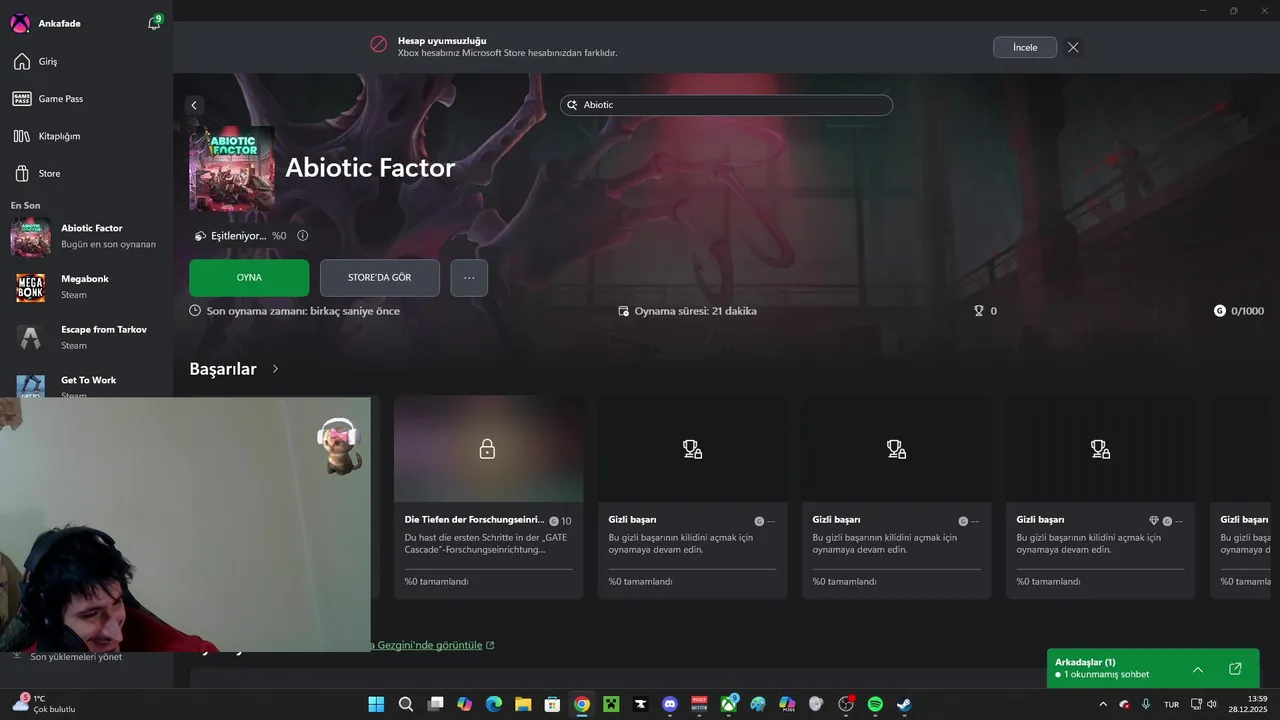Click the account mismatch warning icon
Screen dimensions: 1280x720
click(x=379, y=44)
